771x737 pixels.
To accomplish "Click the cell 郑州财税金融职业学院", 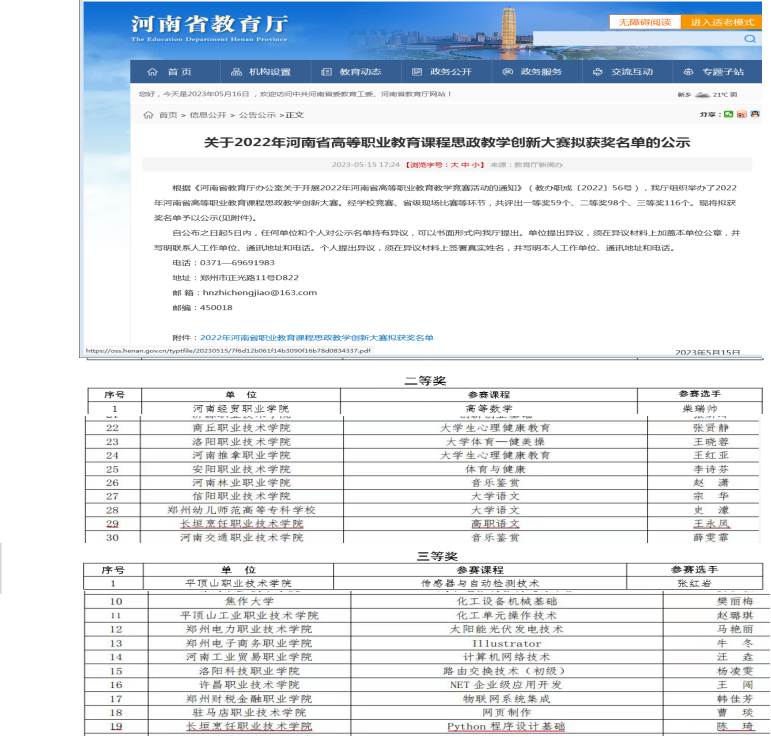I will 249,699.
